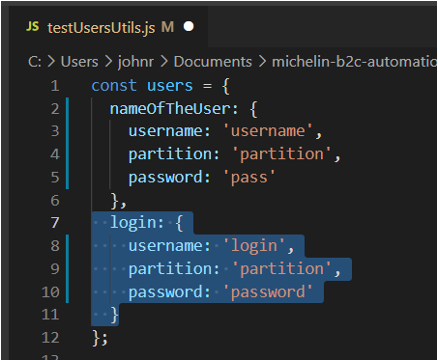Click the JS file icon on tab
Image resolution: width=438 pixels, height=360 pixels.
pyautogui.click(x=33, y=27)
